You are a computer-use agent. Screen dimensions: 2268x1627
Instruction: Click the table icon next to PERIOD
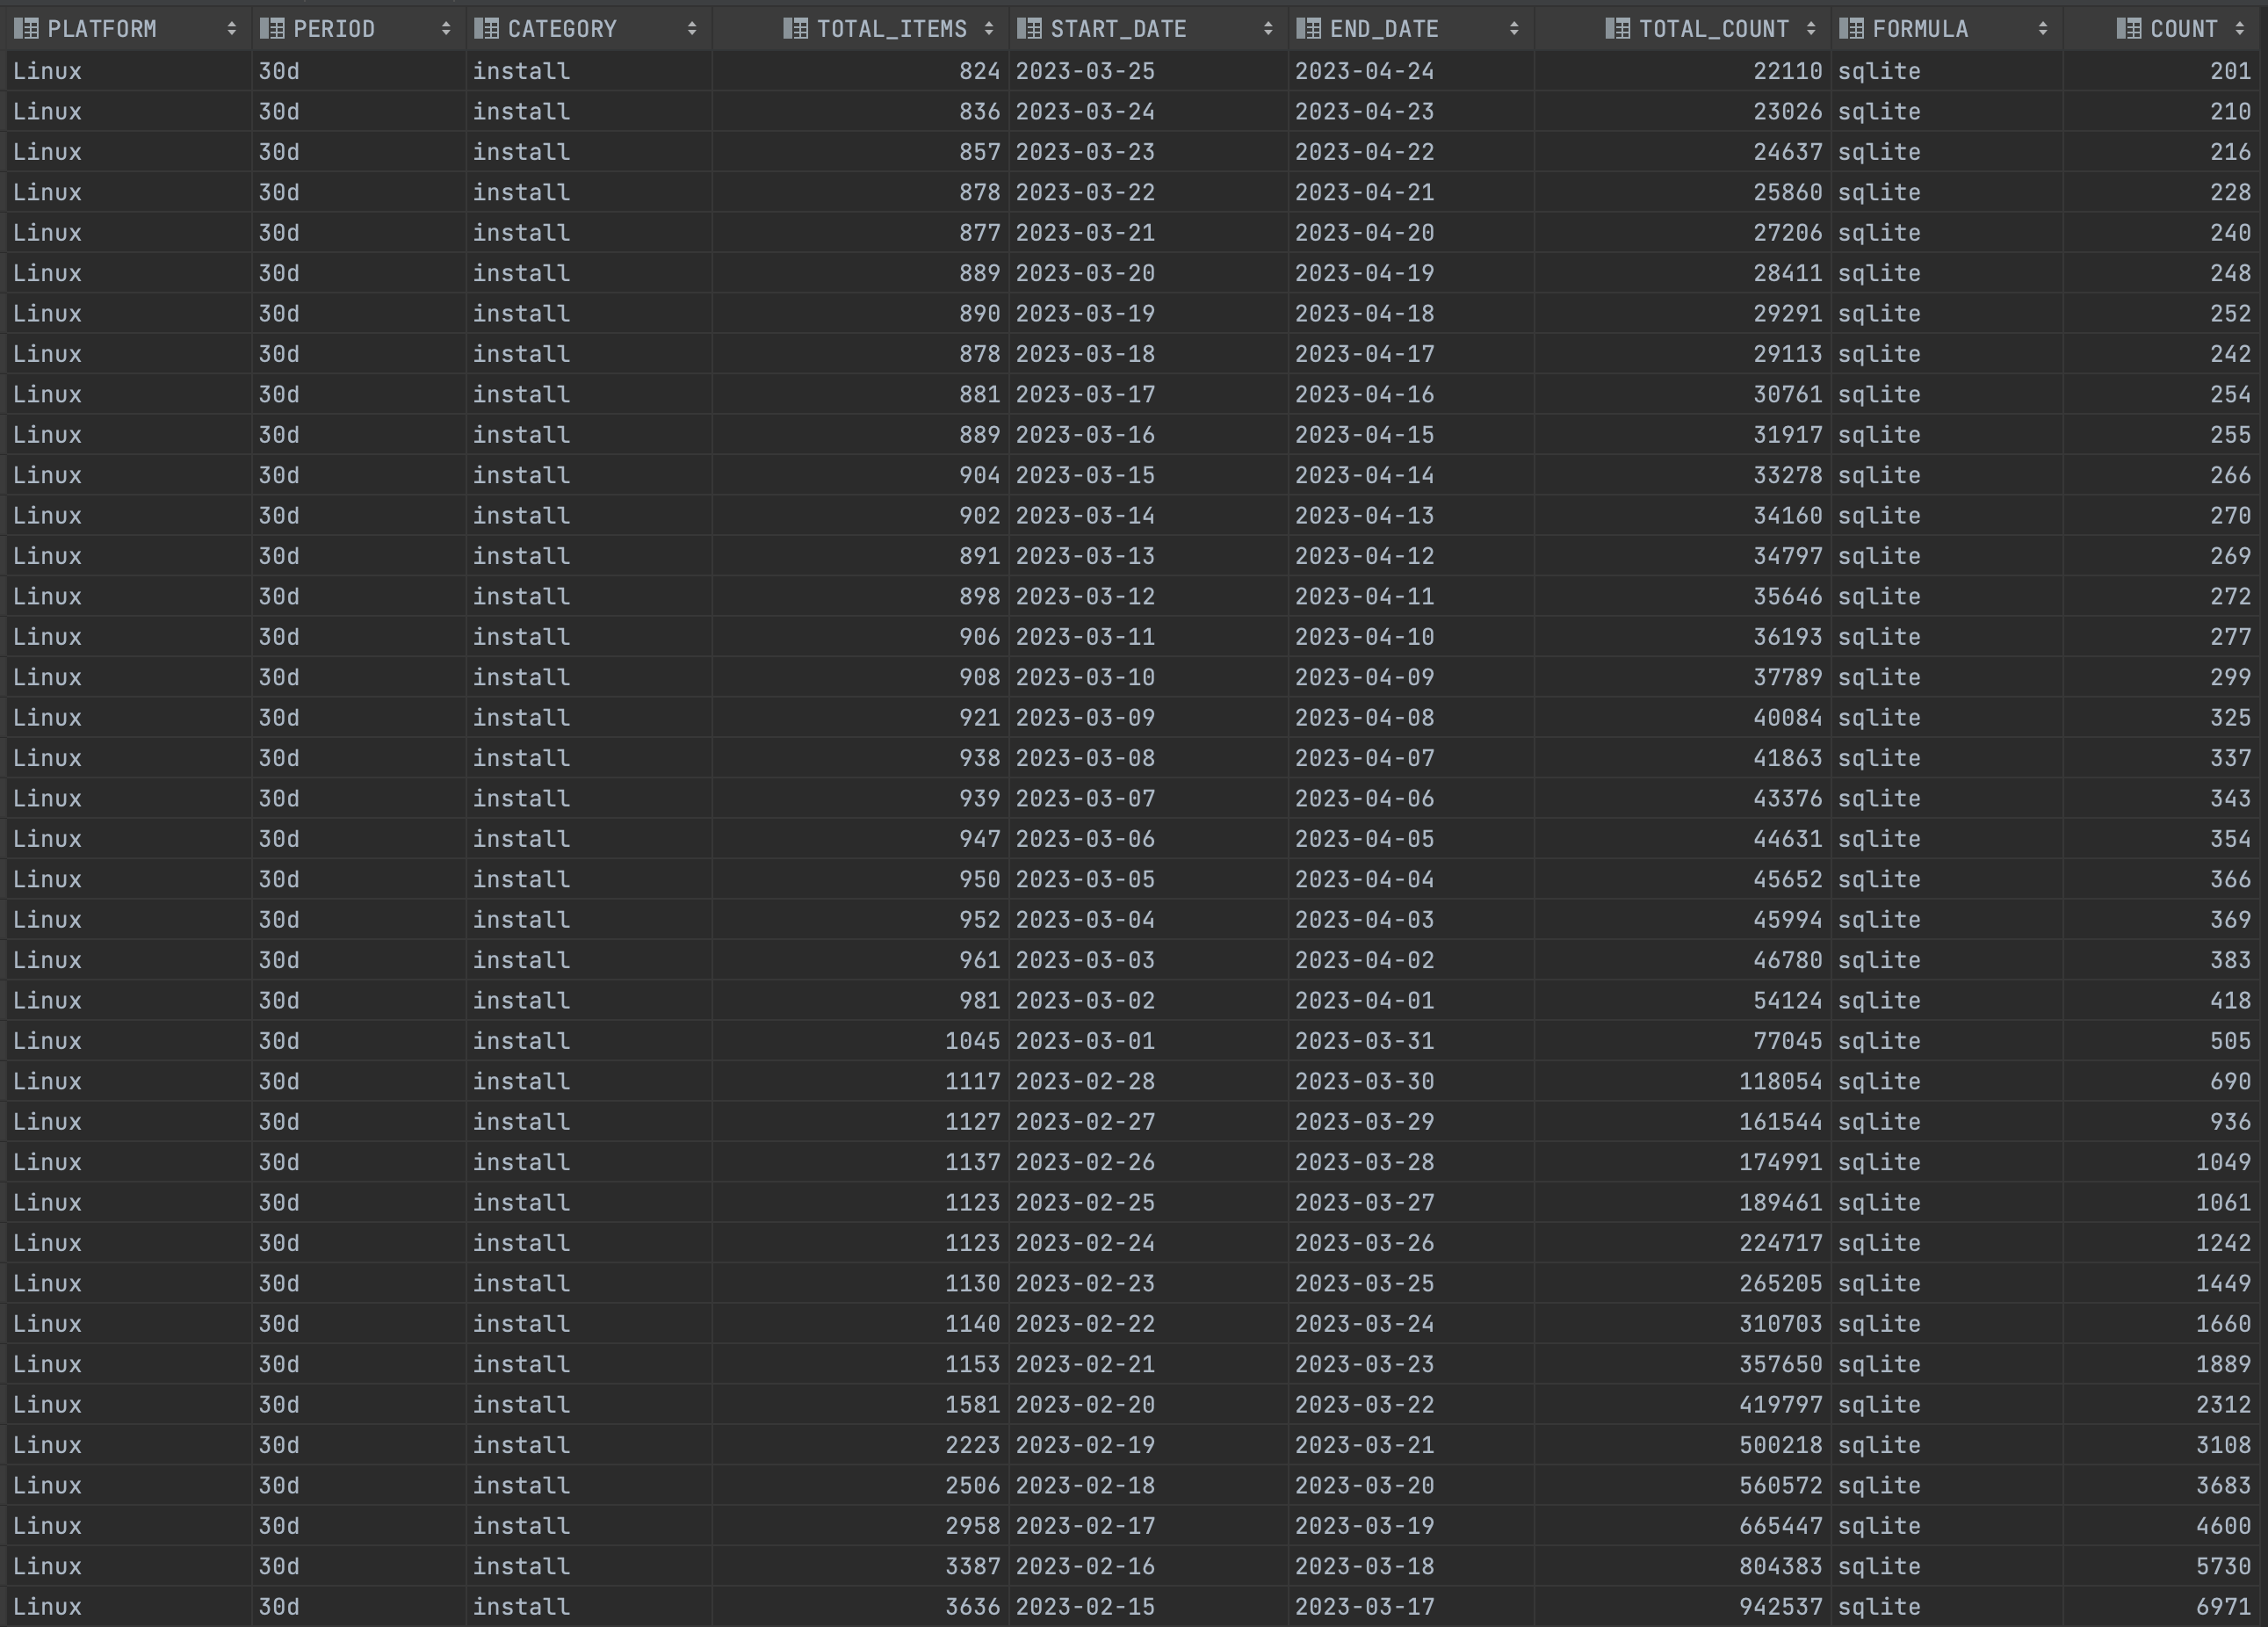pyautogui.click(x=270, y=28)
